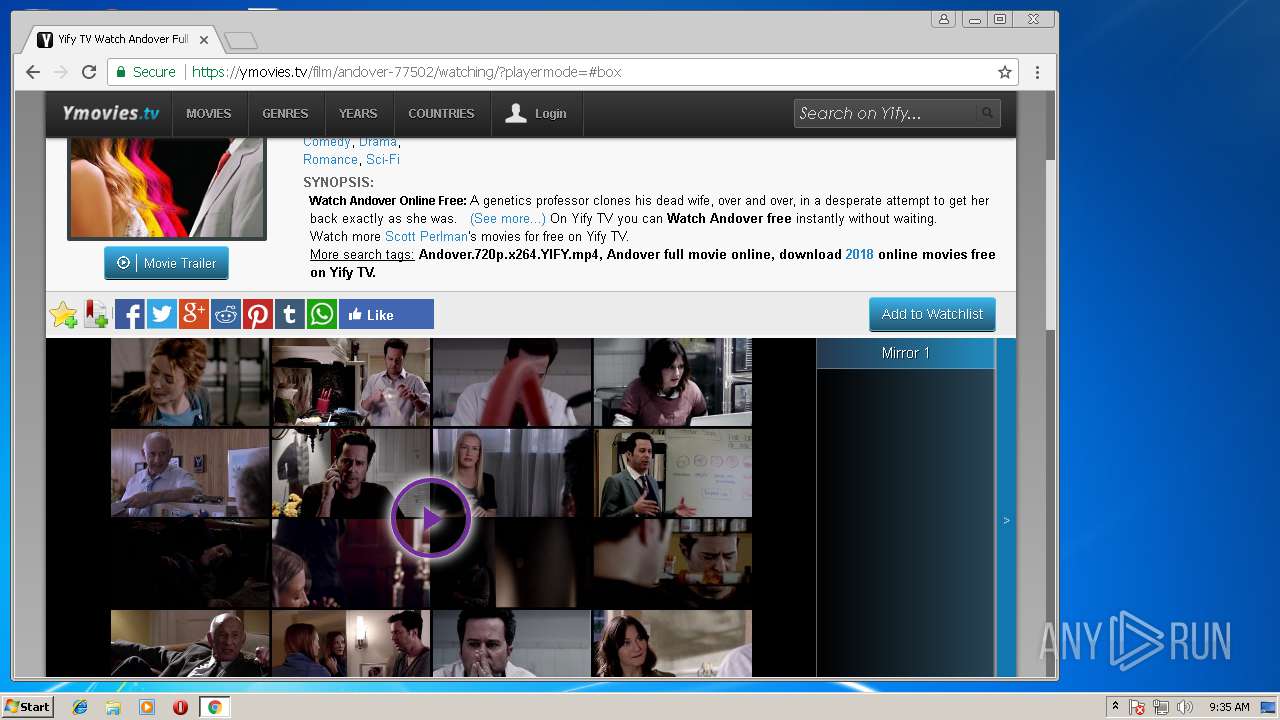Open the Romance genre link
This screenshot has width=1280, height=720.
click(330, 160)
